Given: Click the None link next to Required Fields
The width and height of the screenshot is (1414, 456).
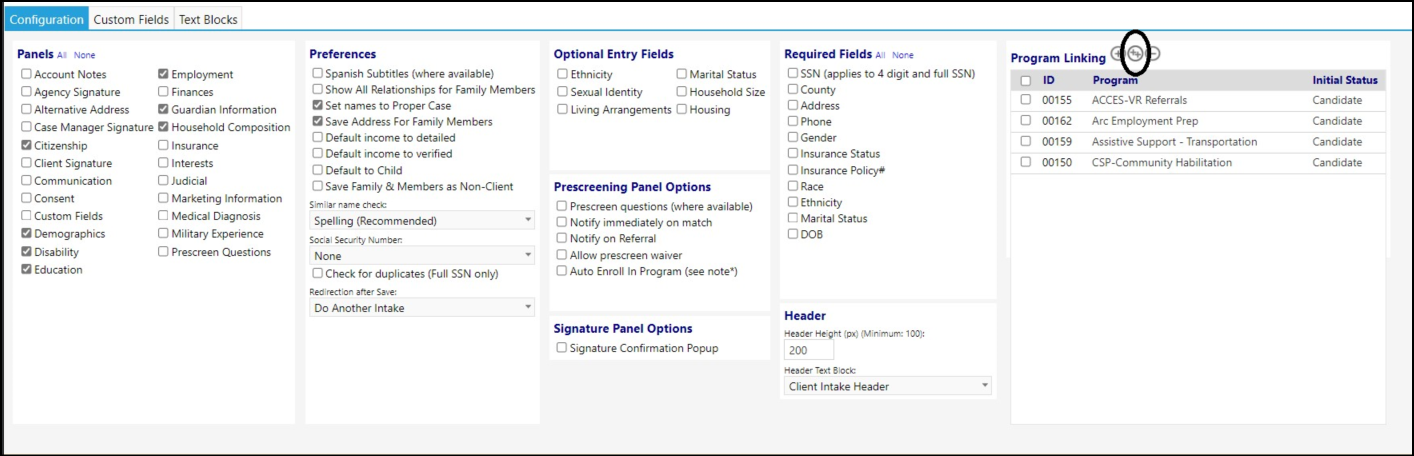Looking at the screenshot, I should click(x=903, y=55).
